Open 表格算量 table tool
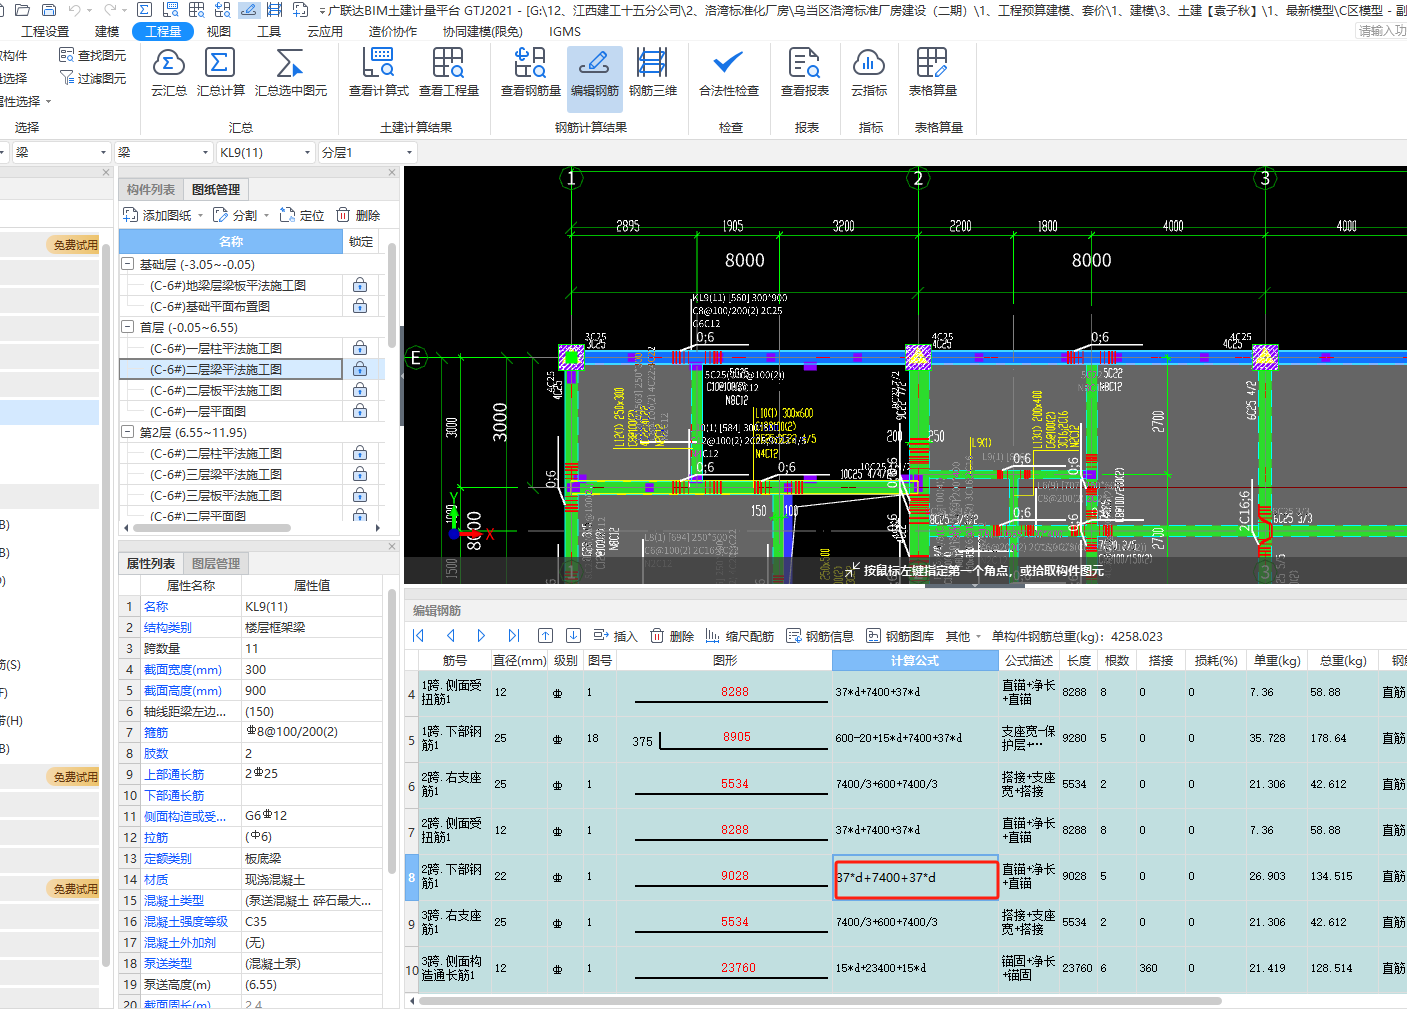Image resolution: width=1407 pixels, height=1009 pixels. pyautogui.click(x=932, y=73)
